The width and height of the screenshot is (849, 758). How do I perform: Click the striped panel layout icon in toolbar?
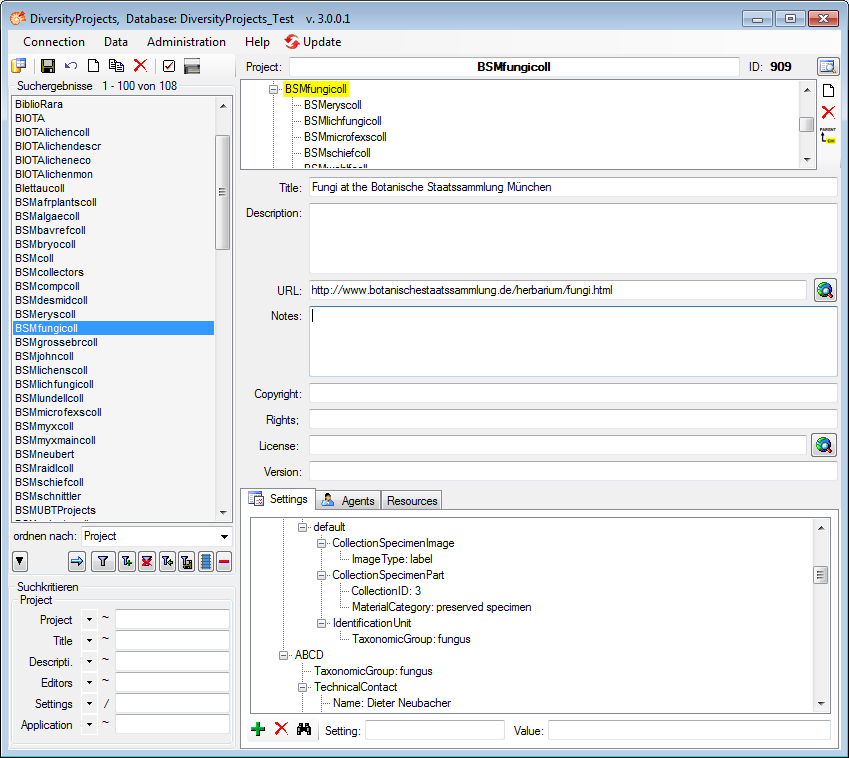click(192, 66)
